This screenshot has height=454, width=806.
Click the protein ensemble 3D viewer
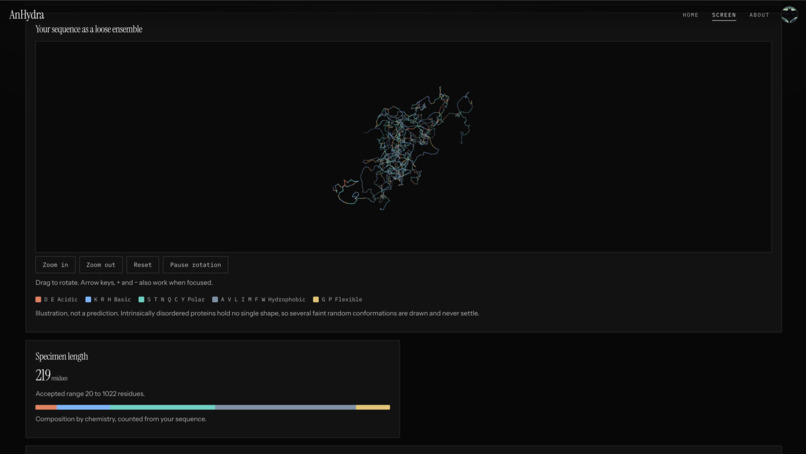[403, 147]
